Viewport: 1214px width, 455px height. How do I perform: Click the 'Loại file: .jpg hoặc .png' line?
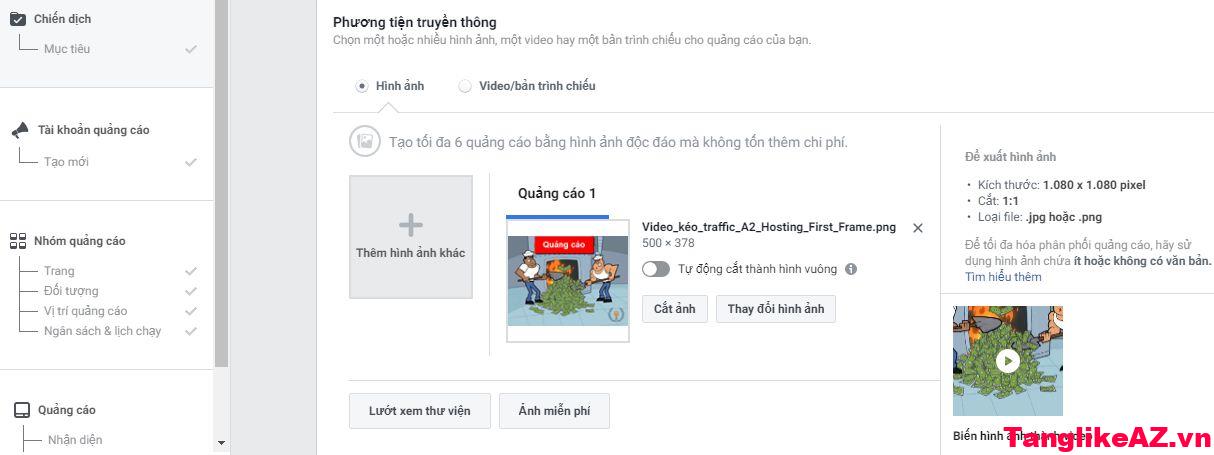pos(1038,217)
